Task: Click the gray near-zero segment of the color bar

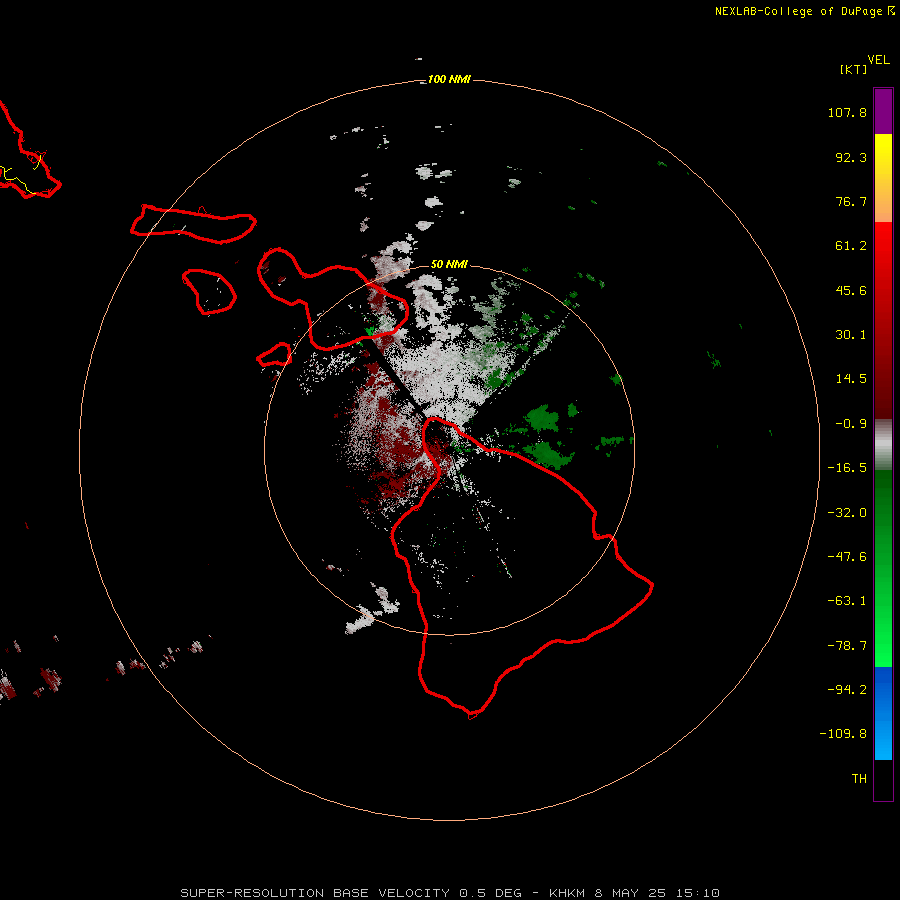Action: [883, 445]
